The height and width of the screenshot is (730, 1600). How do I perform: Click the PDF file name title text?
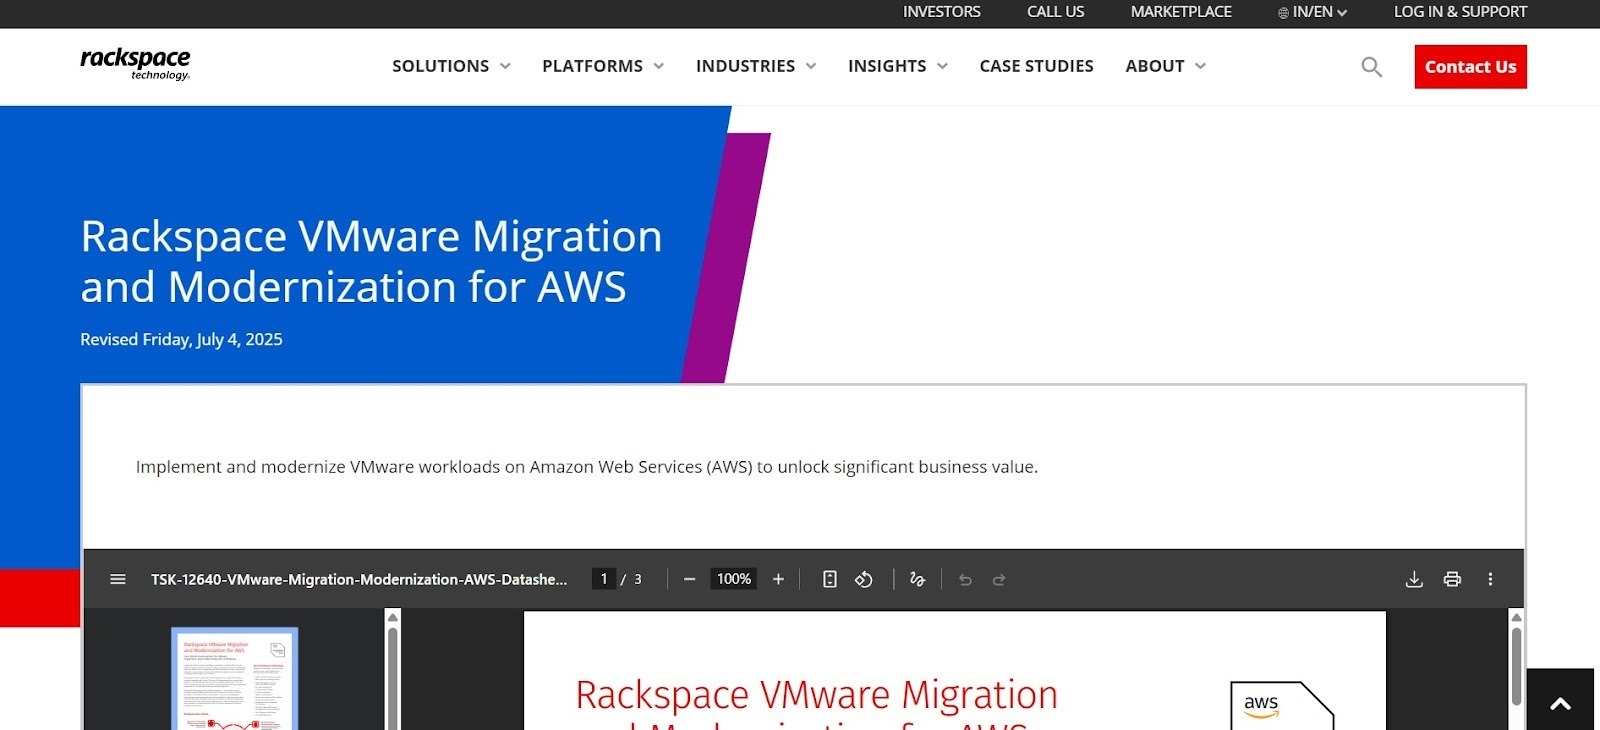359,579
